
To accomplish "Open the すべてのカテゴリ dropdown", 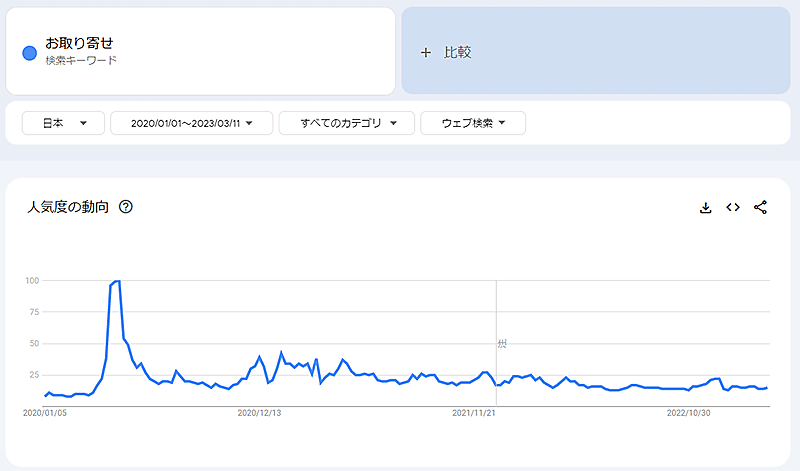I will [x=346, y=123].
